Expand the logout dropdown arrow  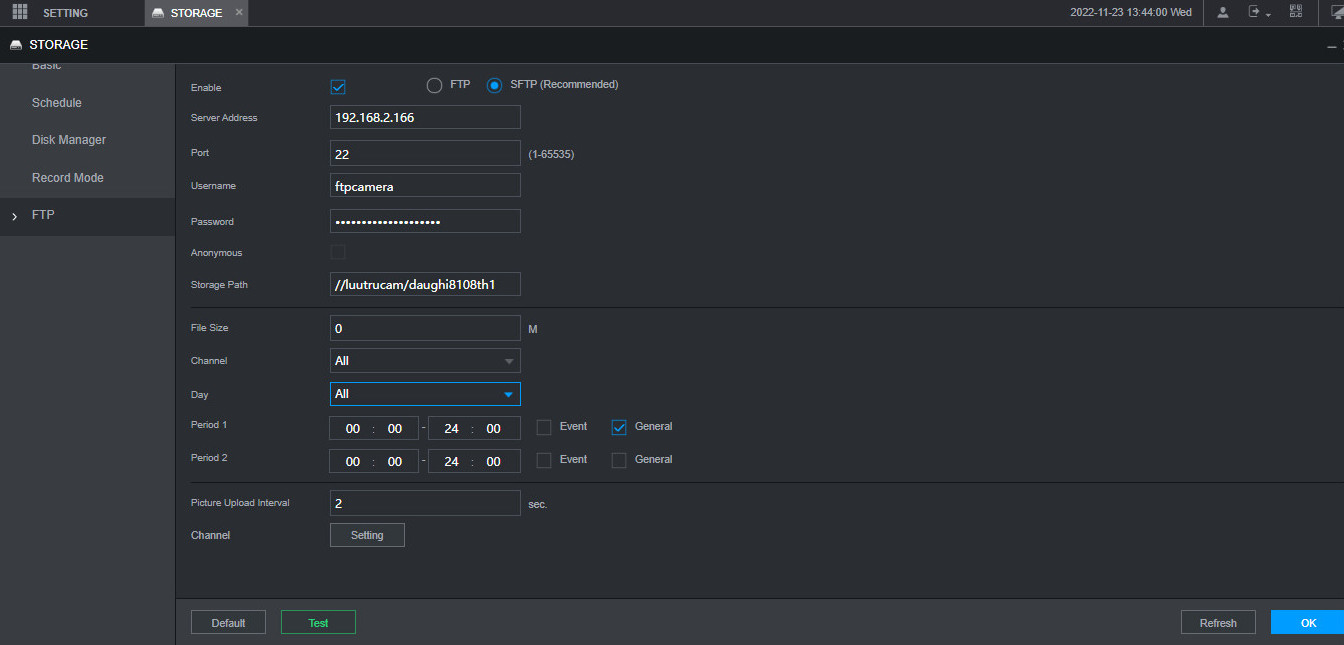pos(1268,15)
